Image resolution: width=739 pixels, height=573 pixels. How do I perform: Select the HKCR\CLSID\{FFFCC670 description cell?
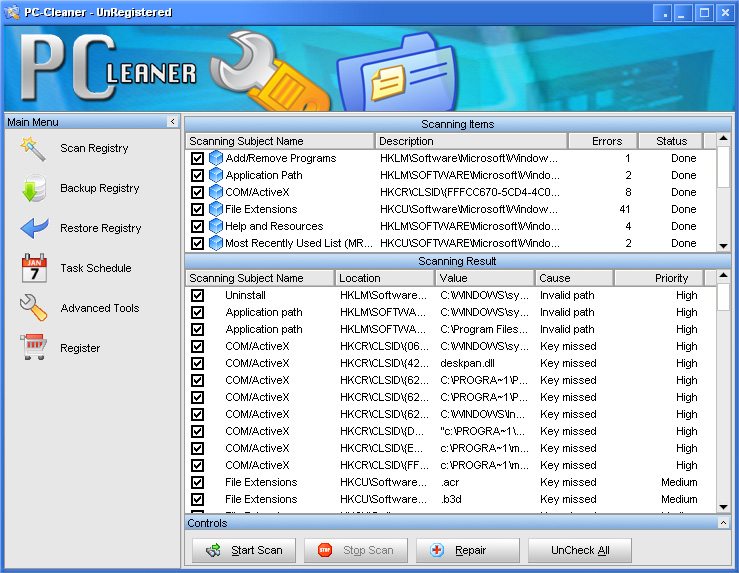[470, 192]
